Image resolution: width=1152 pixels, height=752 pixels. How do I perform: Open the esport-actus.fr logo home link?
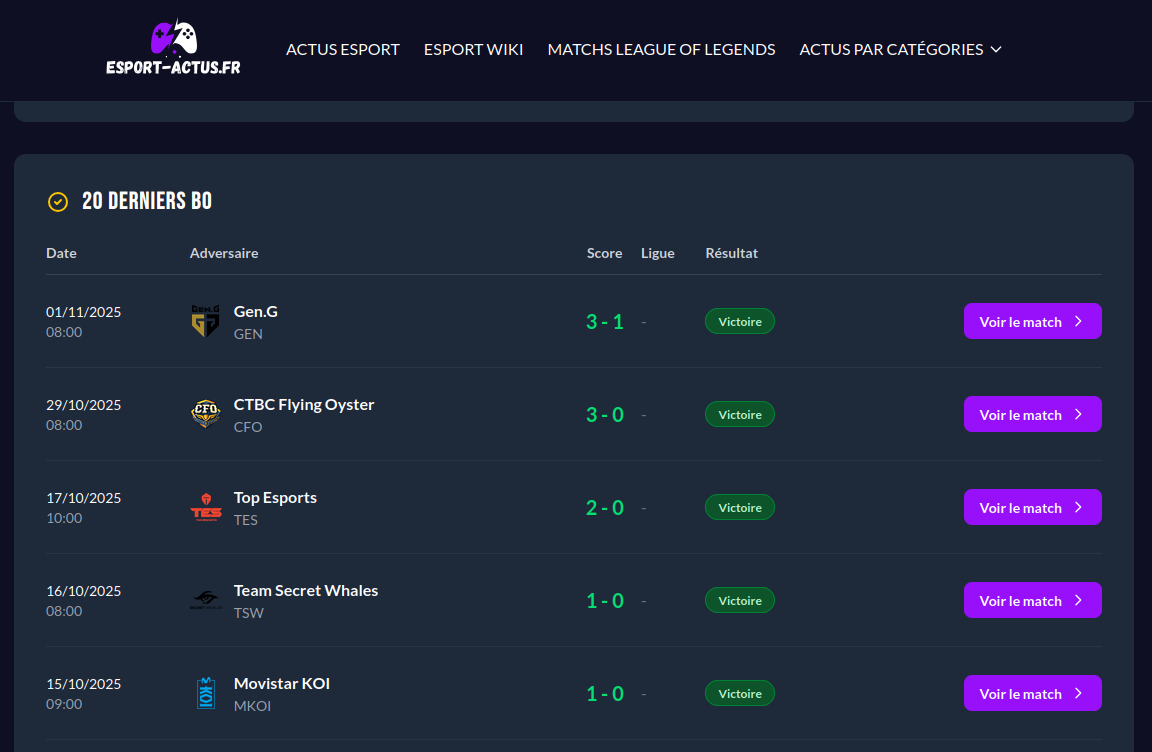point(173,48)
